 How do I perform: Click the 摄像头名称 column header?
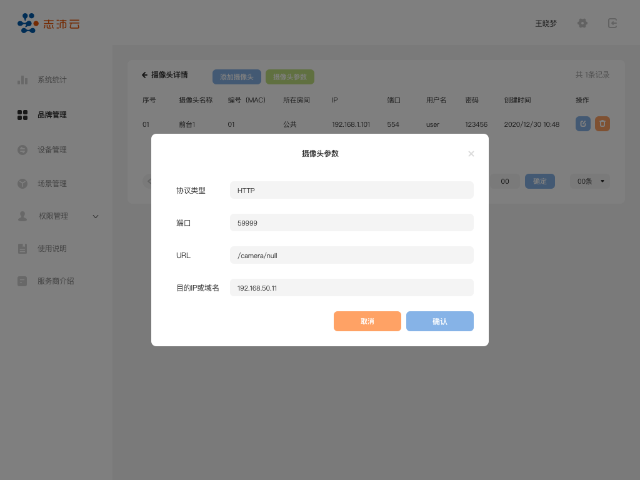coord(196,100)
